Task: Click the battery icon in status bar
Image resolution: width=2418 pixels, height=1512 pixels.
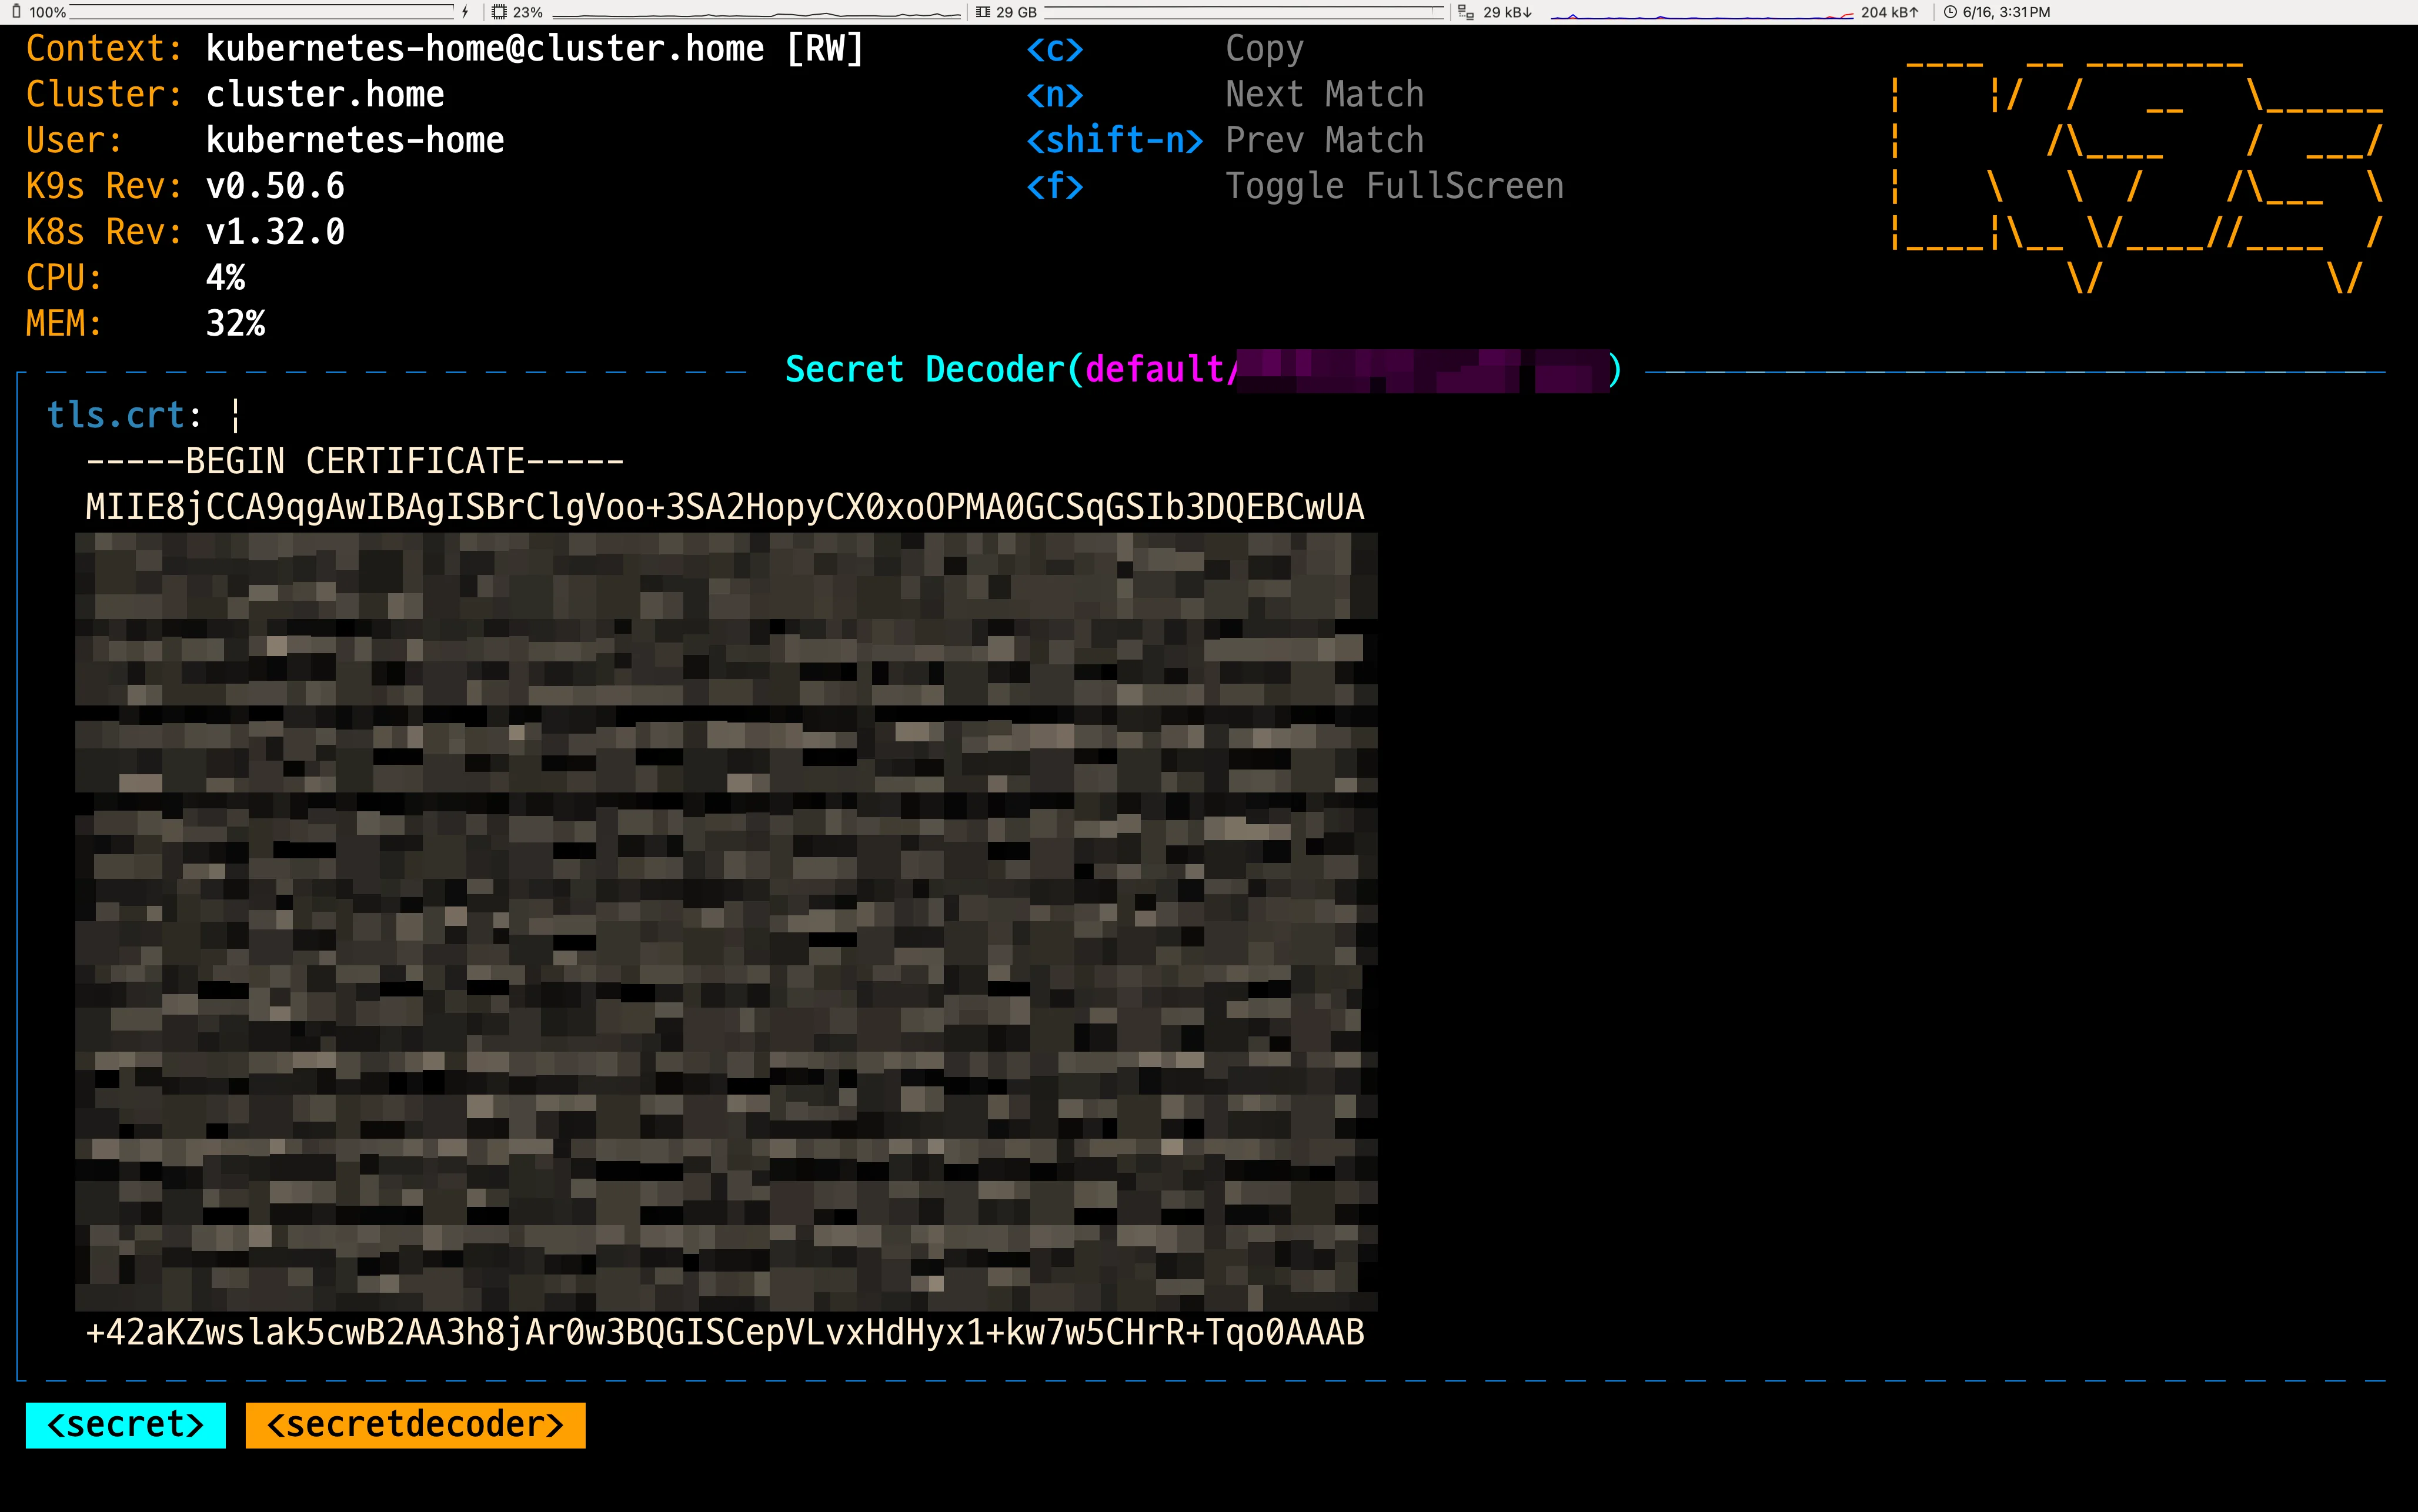Action: click(16, 12)
